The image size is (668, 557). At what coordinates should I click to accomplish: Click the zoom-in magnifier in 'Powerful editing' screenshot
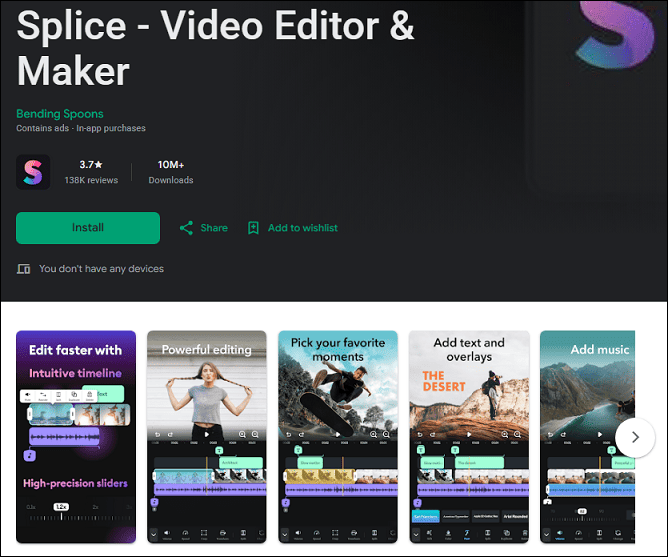tap(242, 434)
